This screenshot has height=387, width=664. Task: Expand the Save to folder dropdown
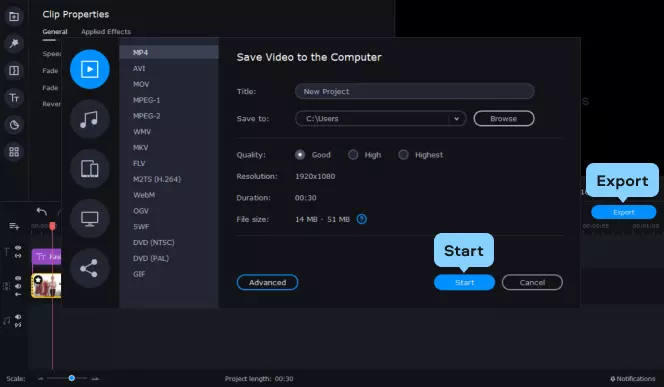pyautogui.click(x=456, y=119)
